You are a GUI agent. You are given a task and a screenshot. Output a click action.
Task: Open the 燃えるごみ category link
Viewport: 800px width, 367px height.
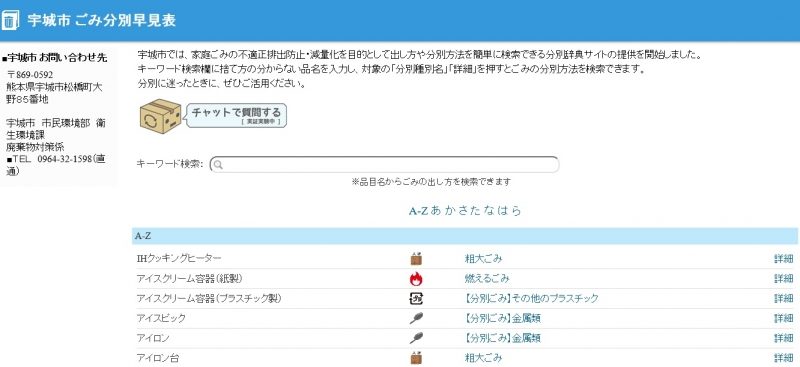click(x=487, y=279)
